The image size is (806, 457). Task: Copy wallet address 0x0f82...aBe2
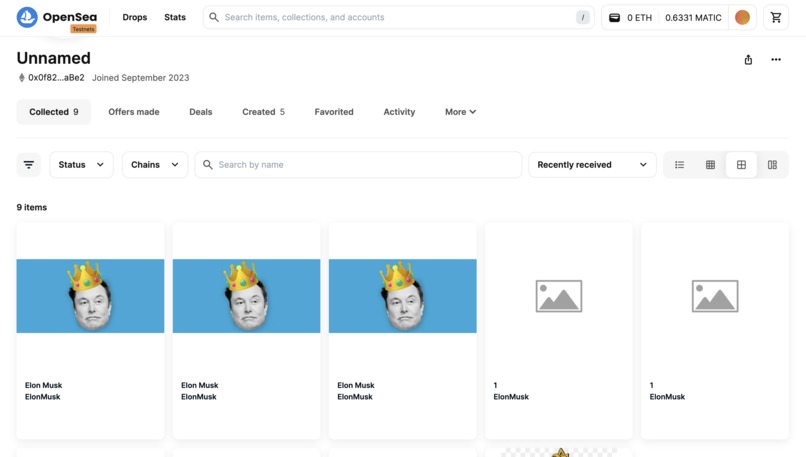tap(56, 78)
